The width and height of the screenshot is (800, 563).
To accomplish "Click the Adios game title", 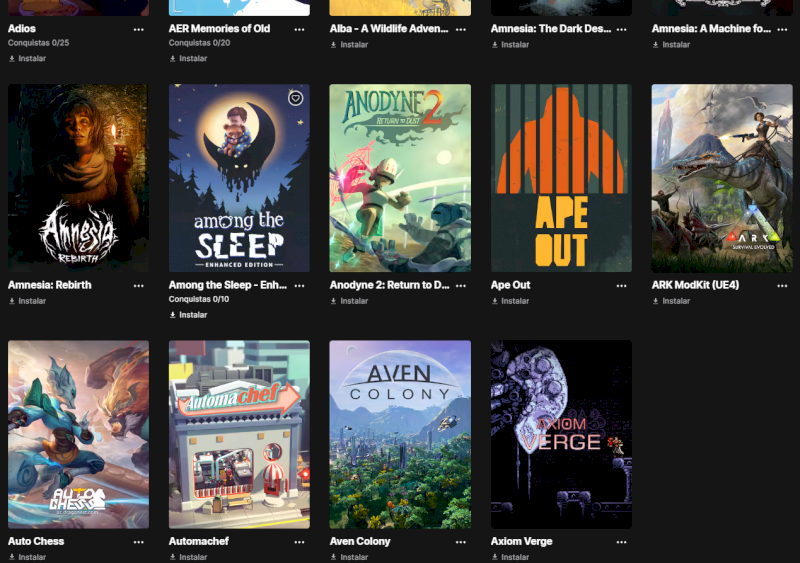I will [22, 29].
